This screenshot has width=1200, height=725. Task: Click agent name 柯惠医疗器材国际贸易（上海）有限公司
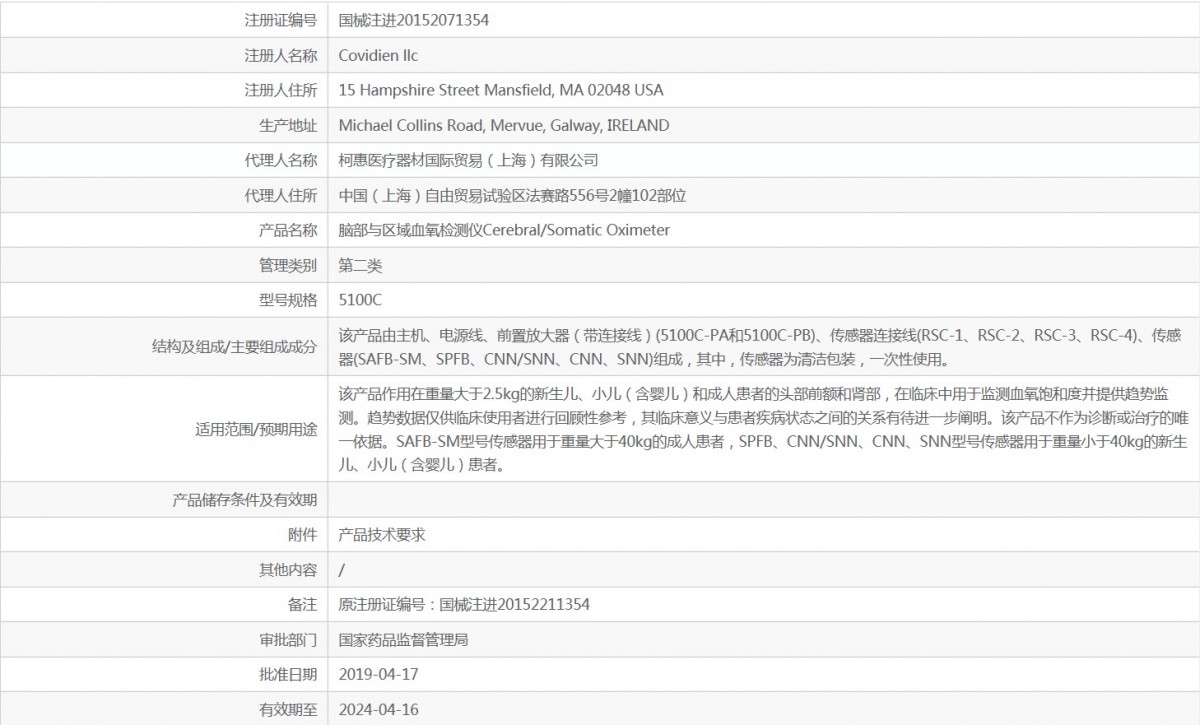[468, 160]
